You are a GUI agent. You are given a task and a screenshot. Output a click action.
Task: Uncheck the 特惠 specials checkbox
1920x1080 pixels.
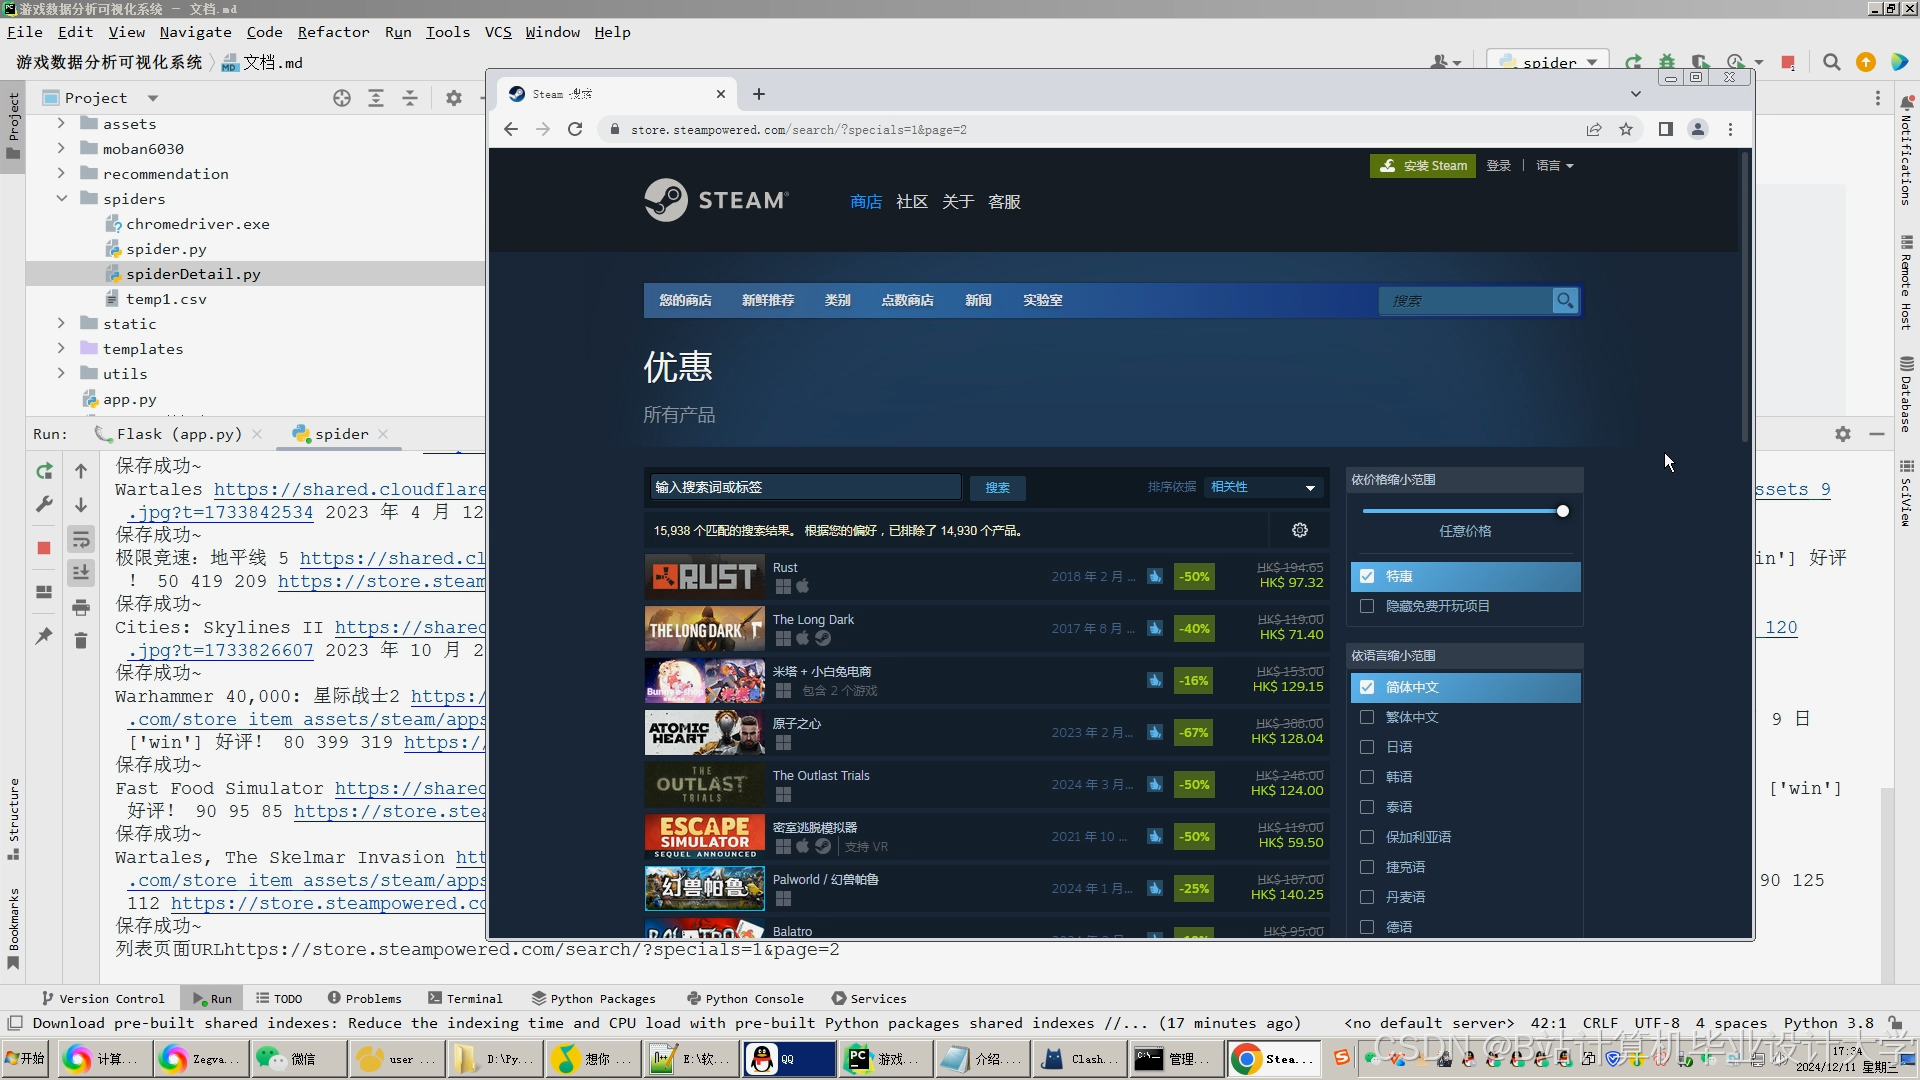[1367, 576]
